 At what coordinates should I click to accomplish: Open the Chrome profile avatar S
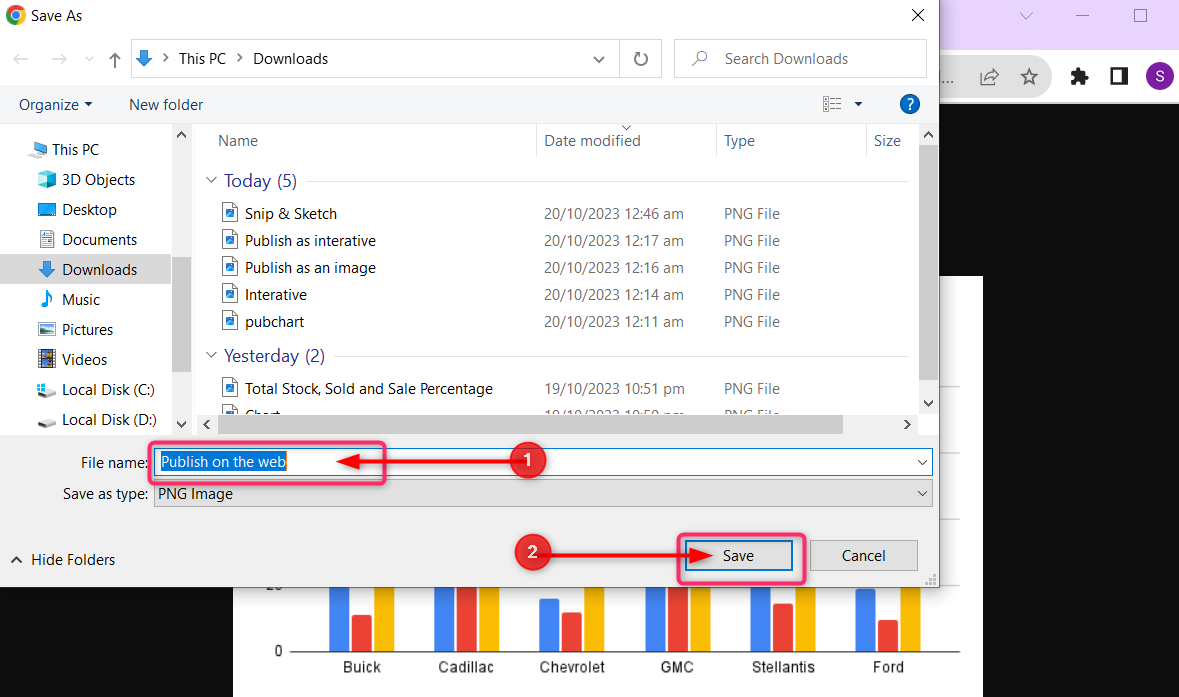point(1159,77)
